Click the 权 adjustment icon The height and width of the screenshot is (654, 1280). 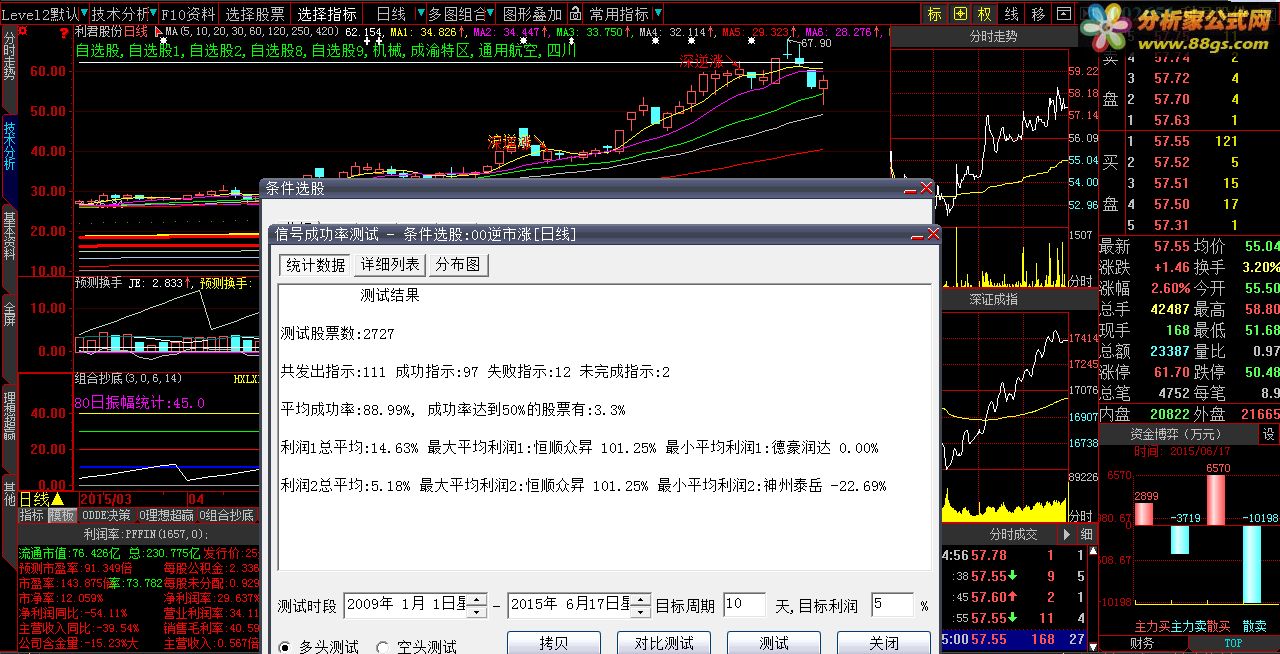point(986,14)
